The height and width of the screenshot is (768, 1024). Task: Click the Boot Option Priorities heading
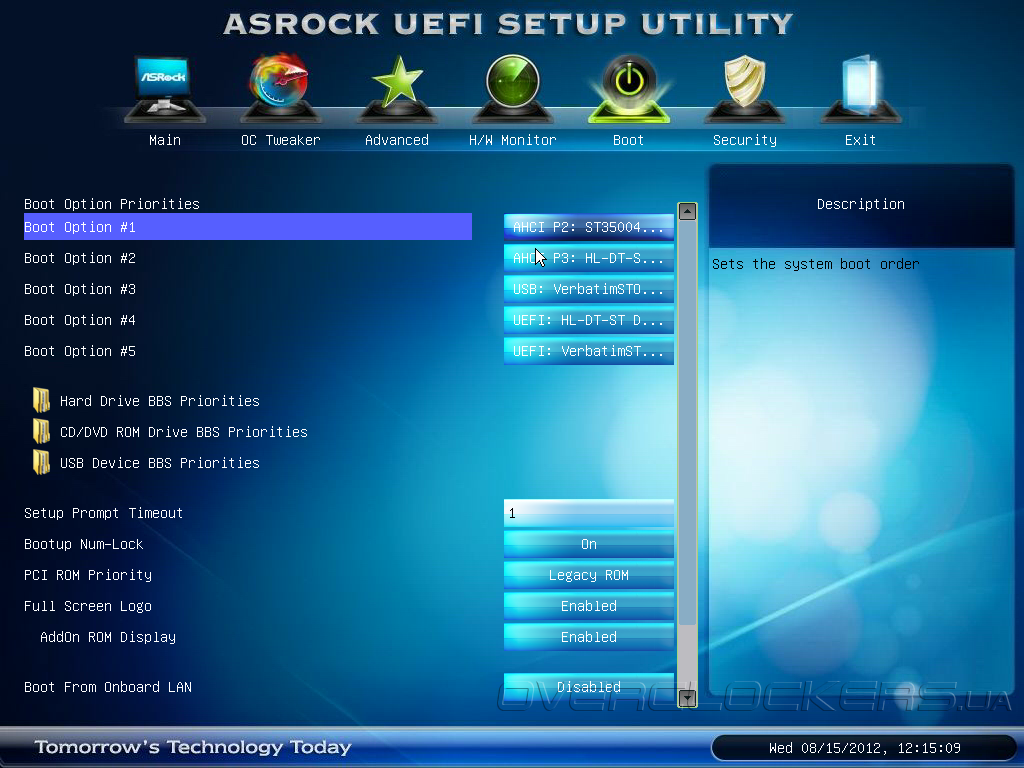(112, 204)
